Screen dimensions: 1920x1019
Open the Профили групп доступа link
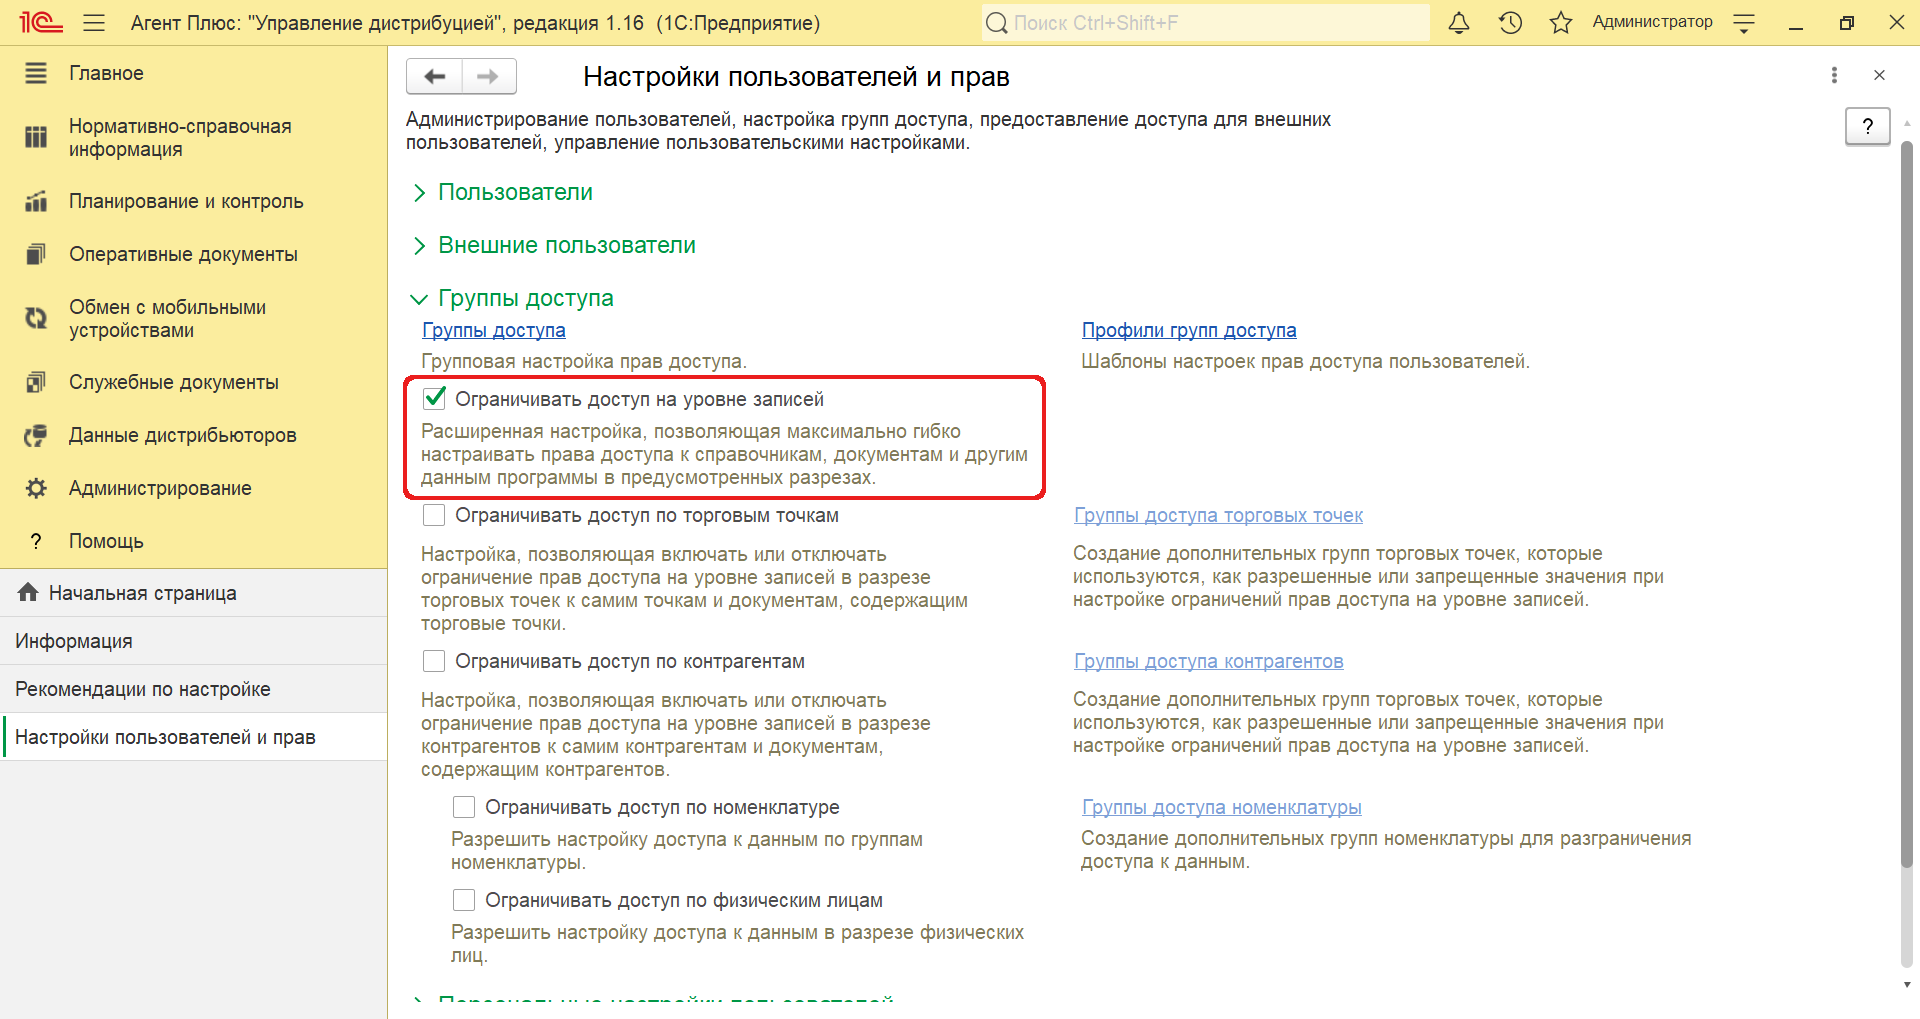pos(1189,330)
